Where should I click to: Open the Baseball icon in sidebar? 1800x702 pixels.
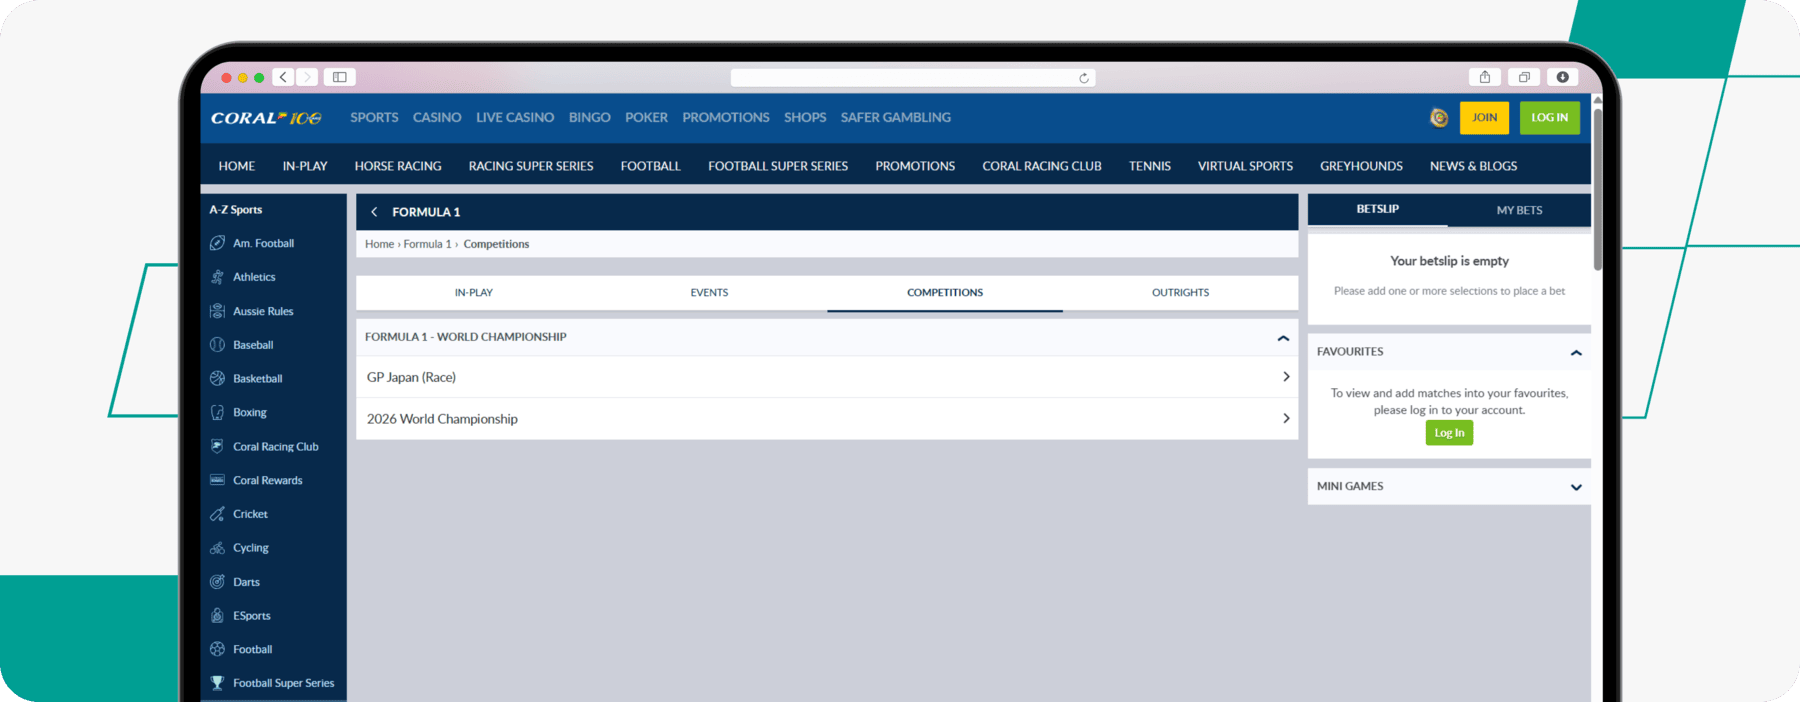pos(217,345)
